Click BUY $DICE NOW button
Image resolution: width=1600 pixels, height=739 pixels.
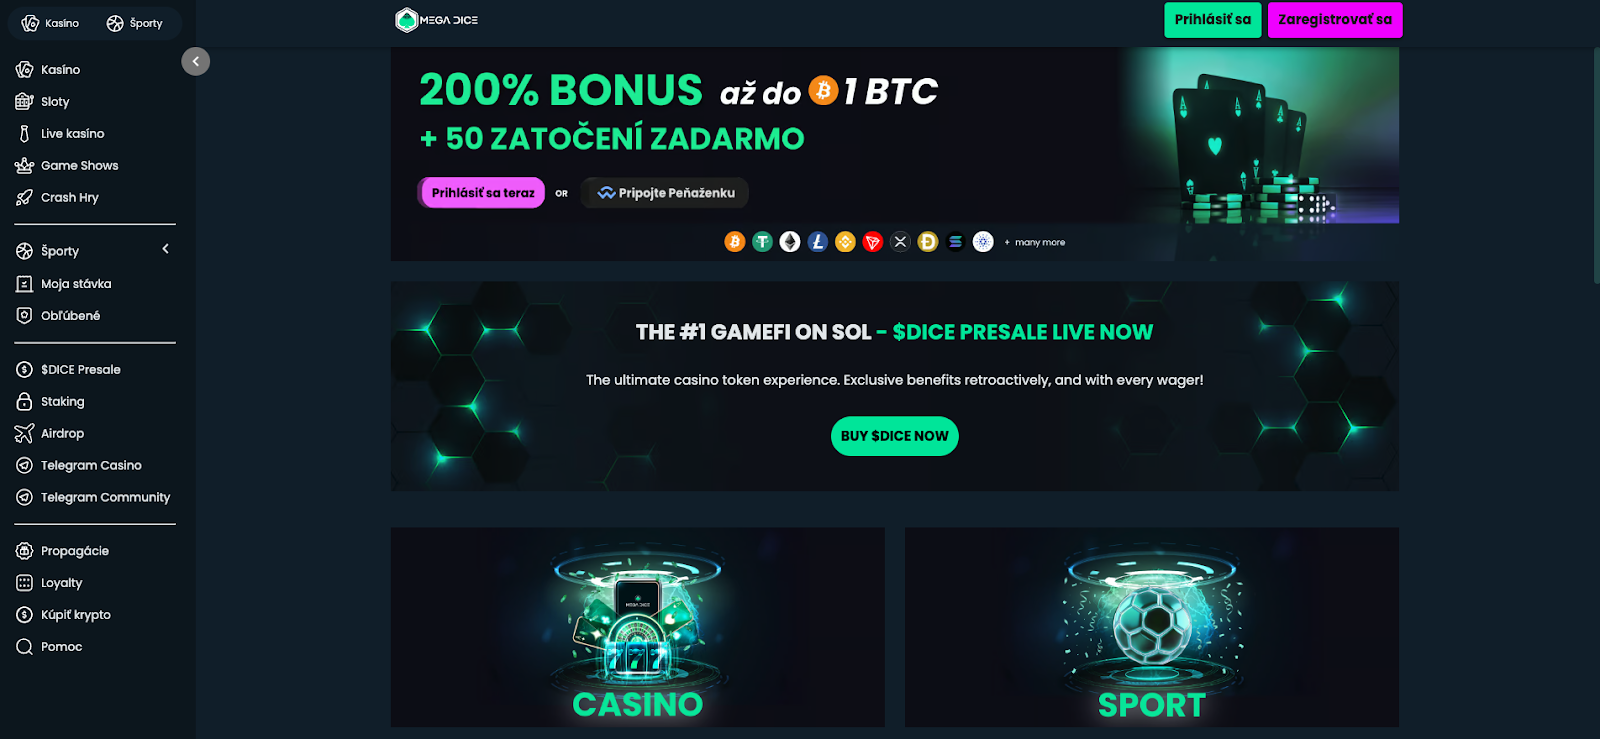895,436
